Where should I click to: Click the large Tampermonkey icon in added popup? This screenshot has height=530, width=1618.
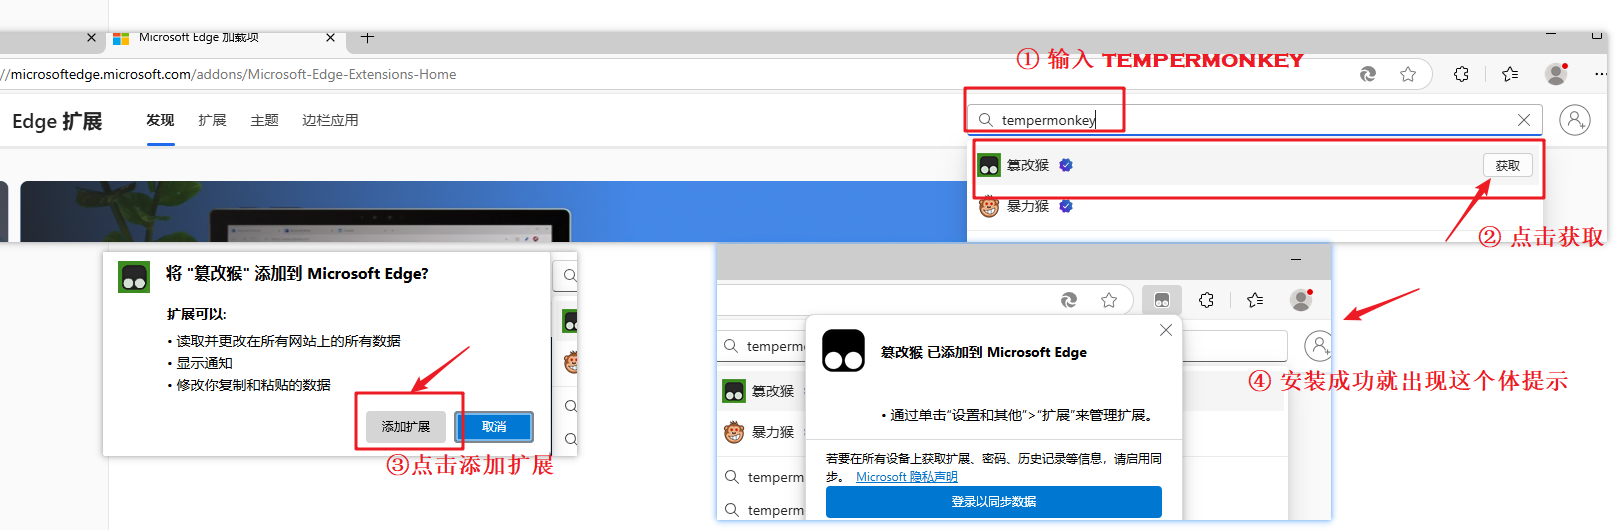843,351
